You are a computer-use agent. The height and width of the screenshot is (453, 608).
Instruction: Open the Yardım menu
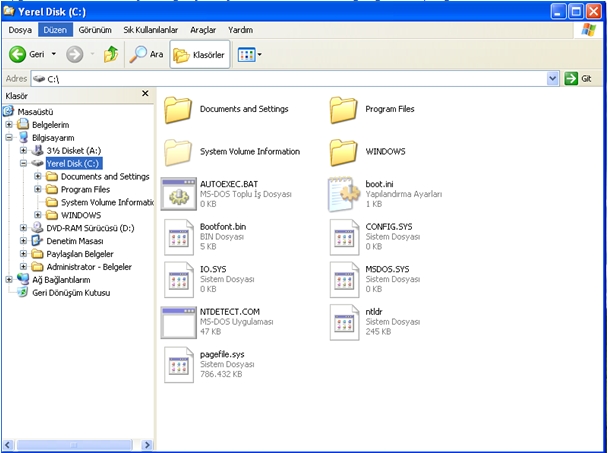pos(240,30)
